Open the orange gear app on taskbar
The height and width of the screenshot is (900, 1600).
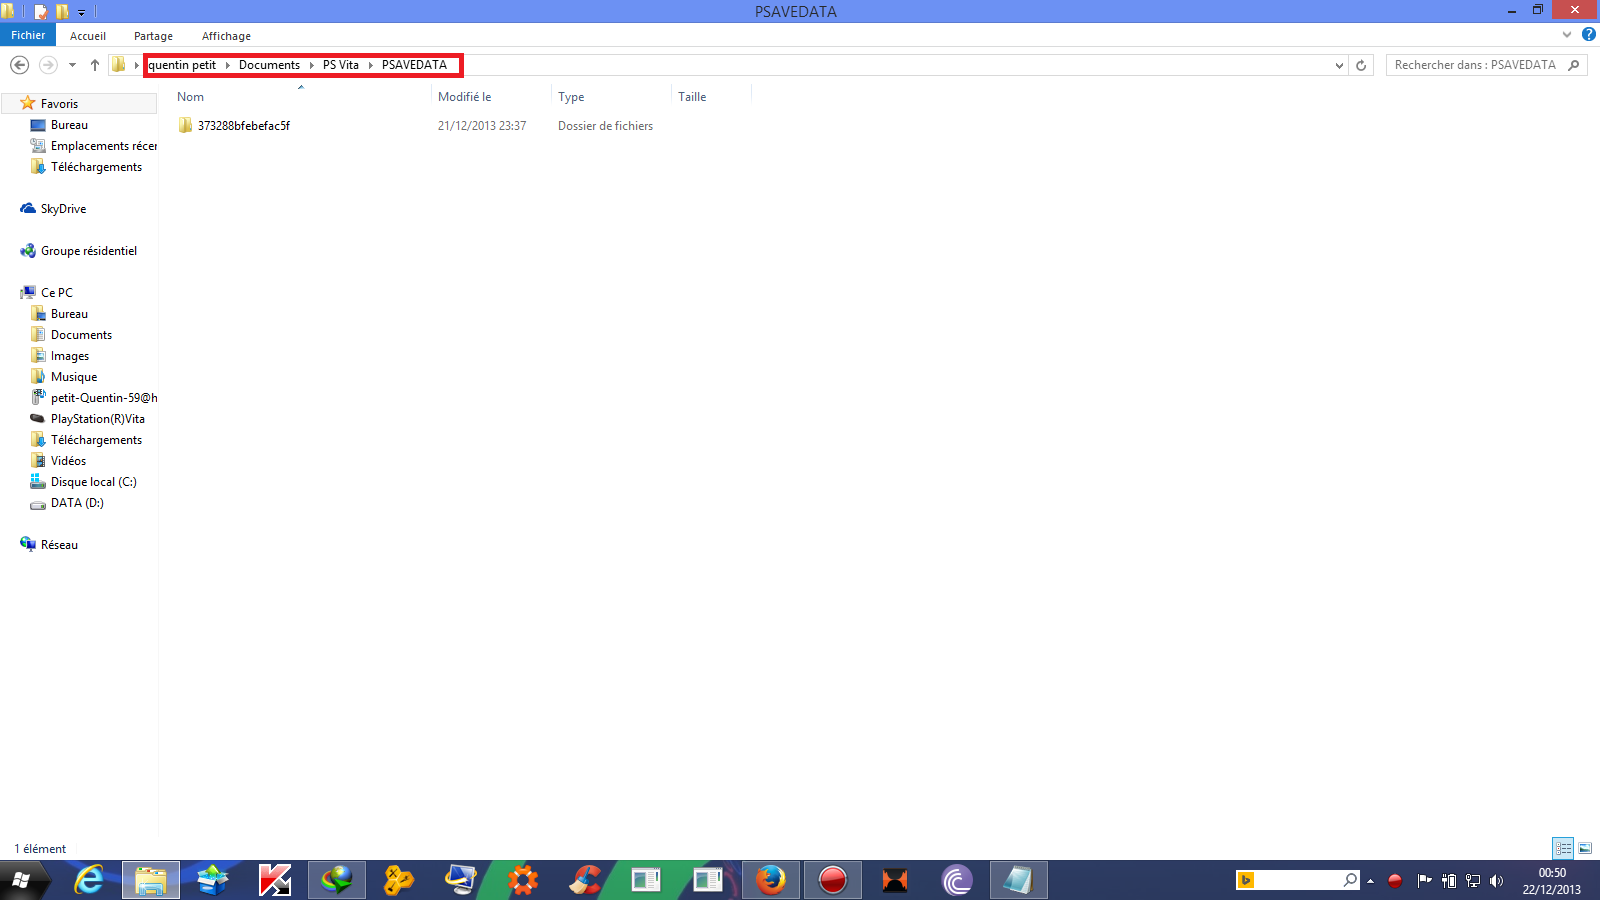523,880
